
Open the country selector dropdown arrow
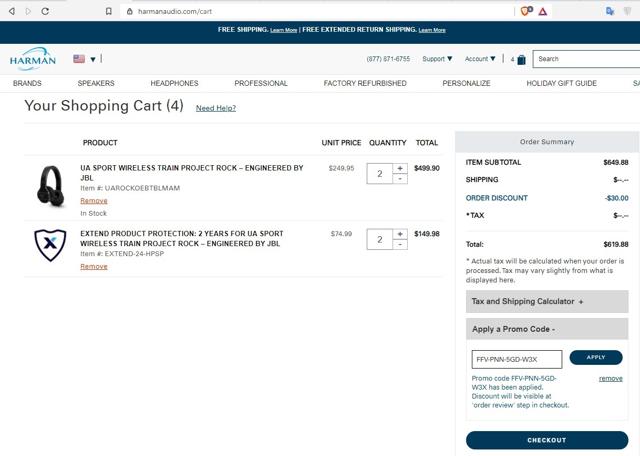93,59
